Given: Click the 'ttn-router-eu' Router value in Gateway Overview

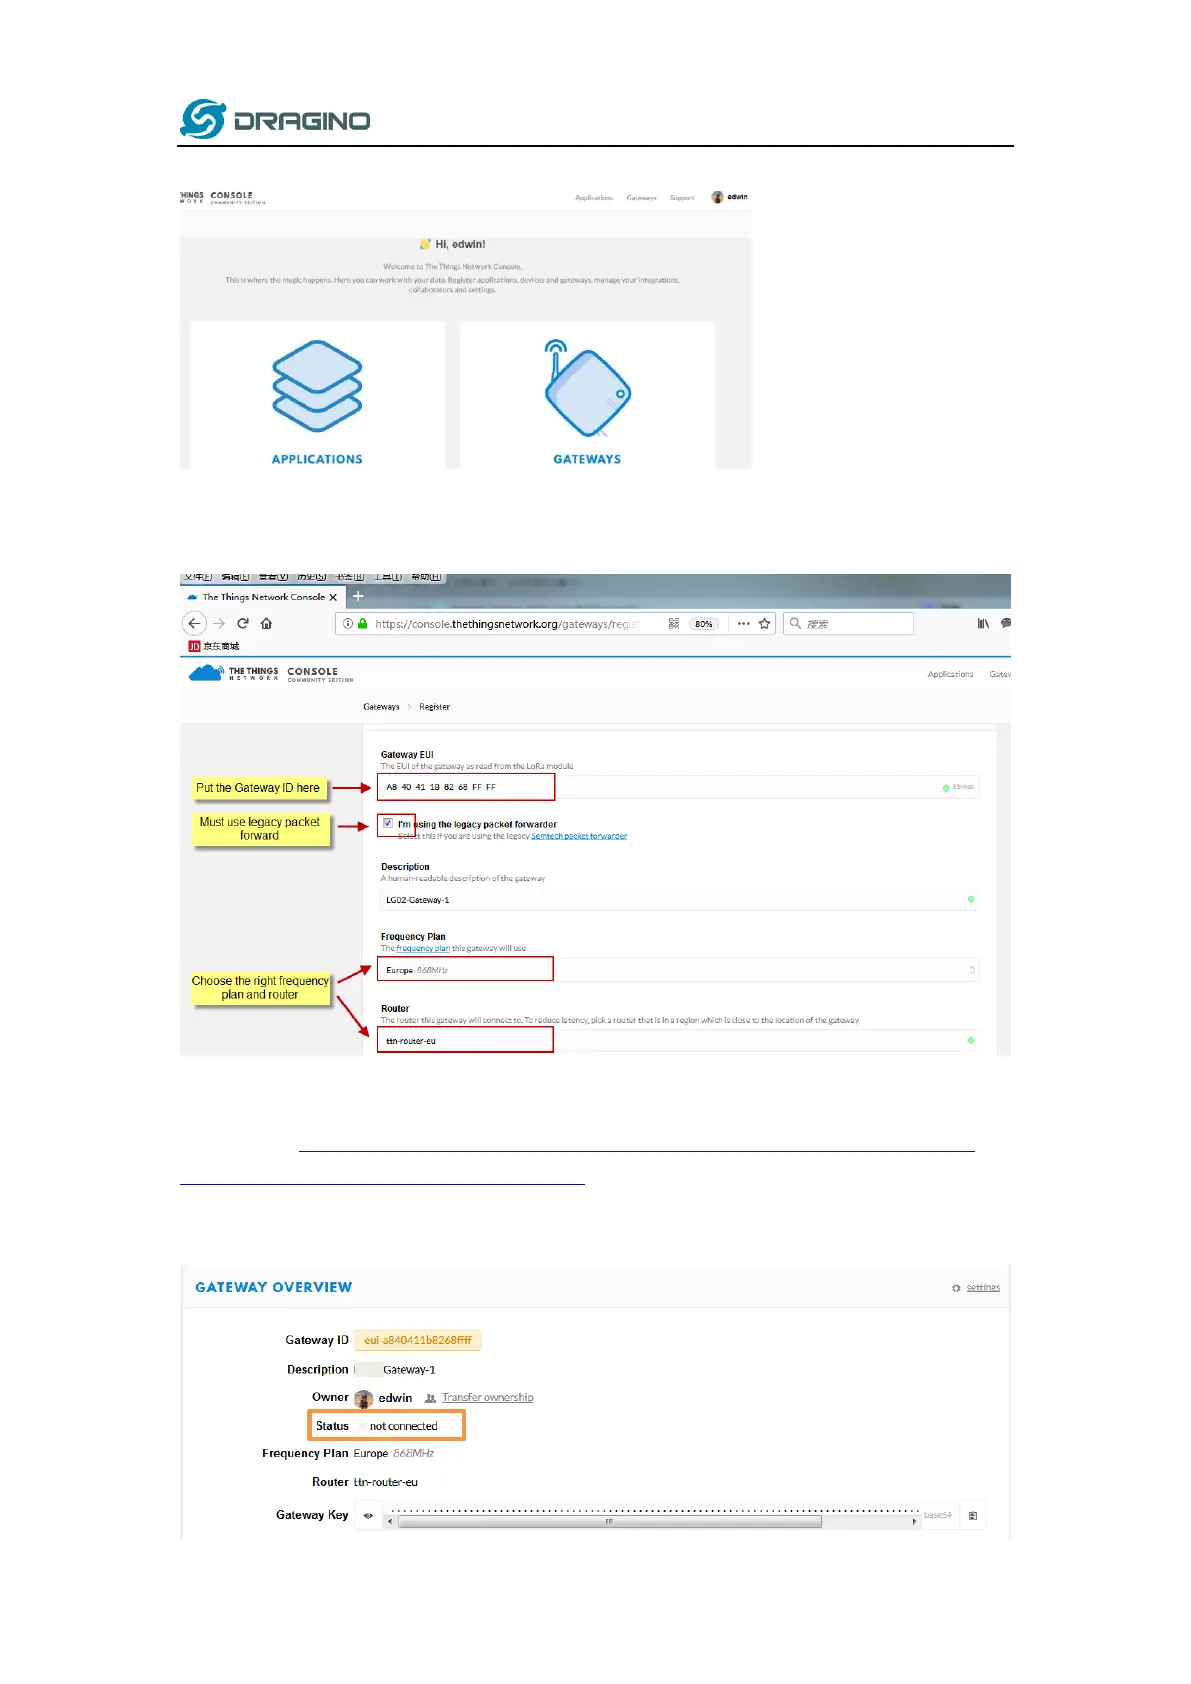Looking at the screenshot, I should [386, 1482].
